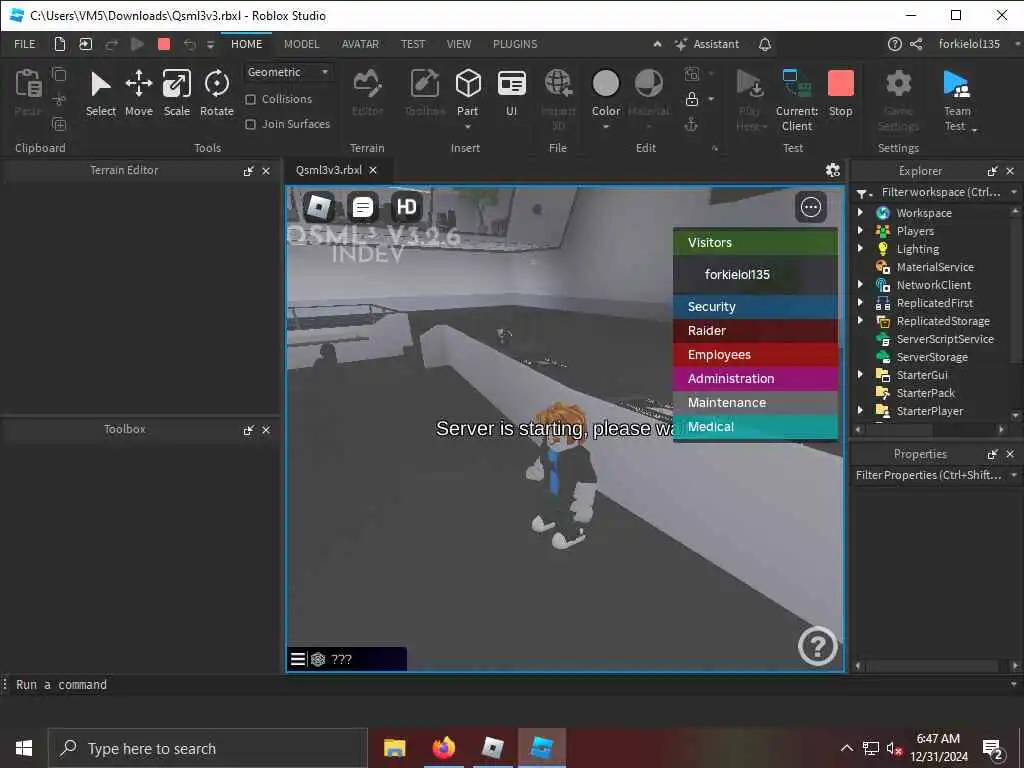Click the Filter workspace search field

click(x=940, y=192)
